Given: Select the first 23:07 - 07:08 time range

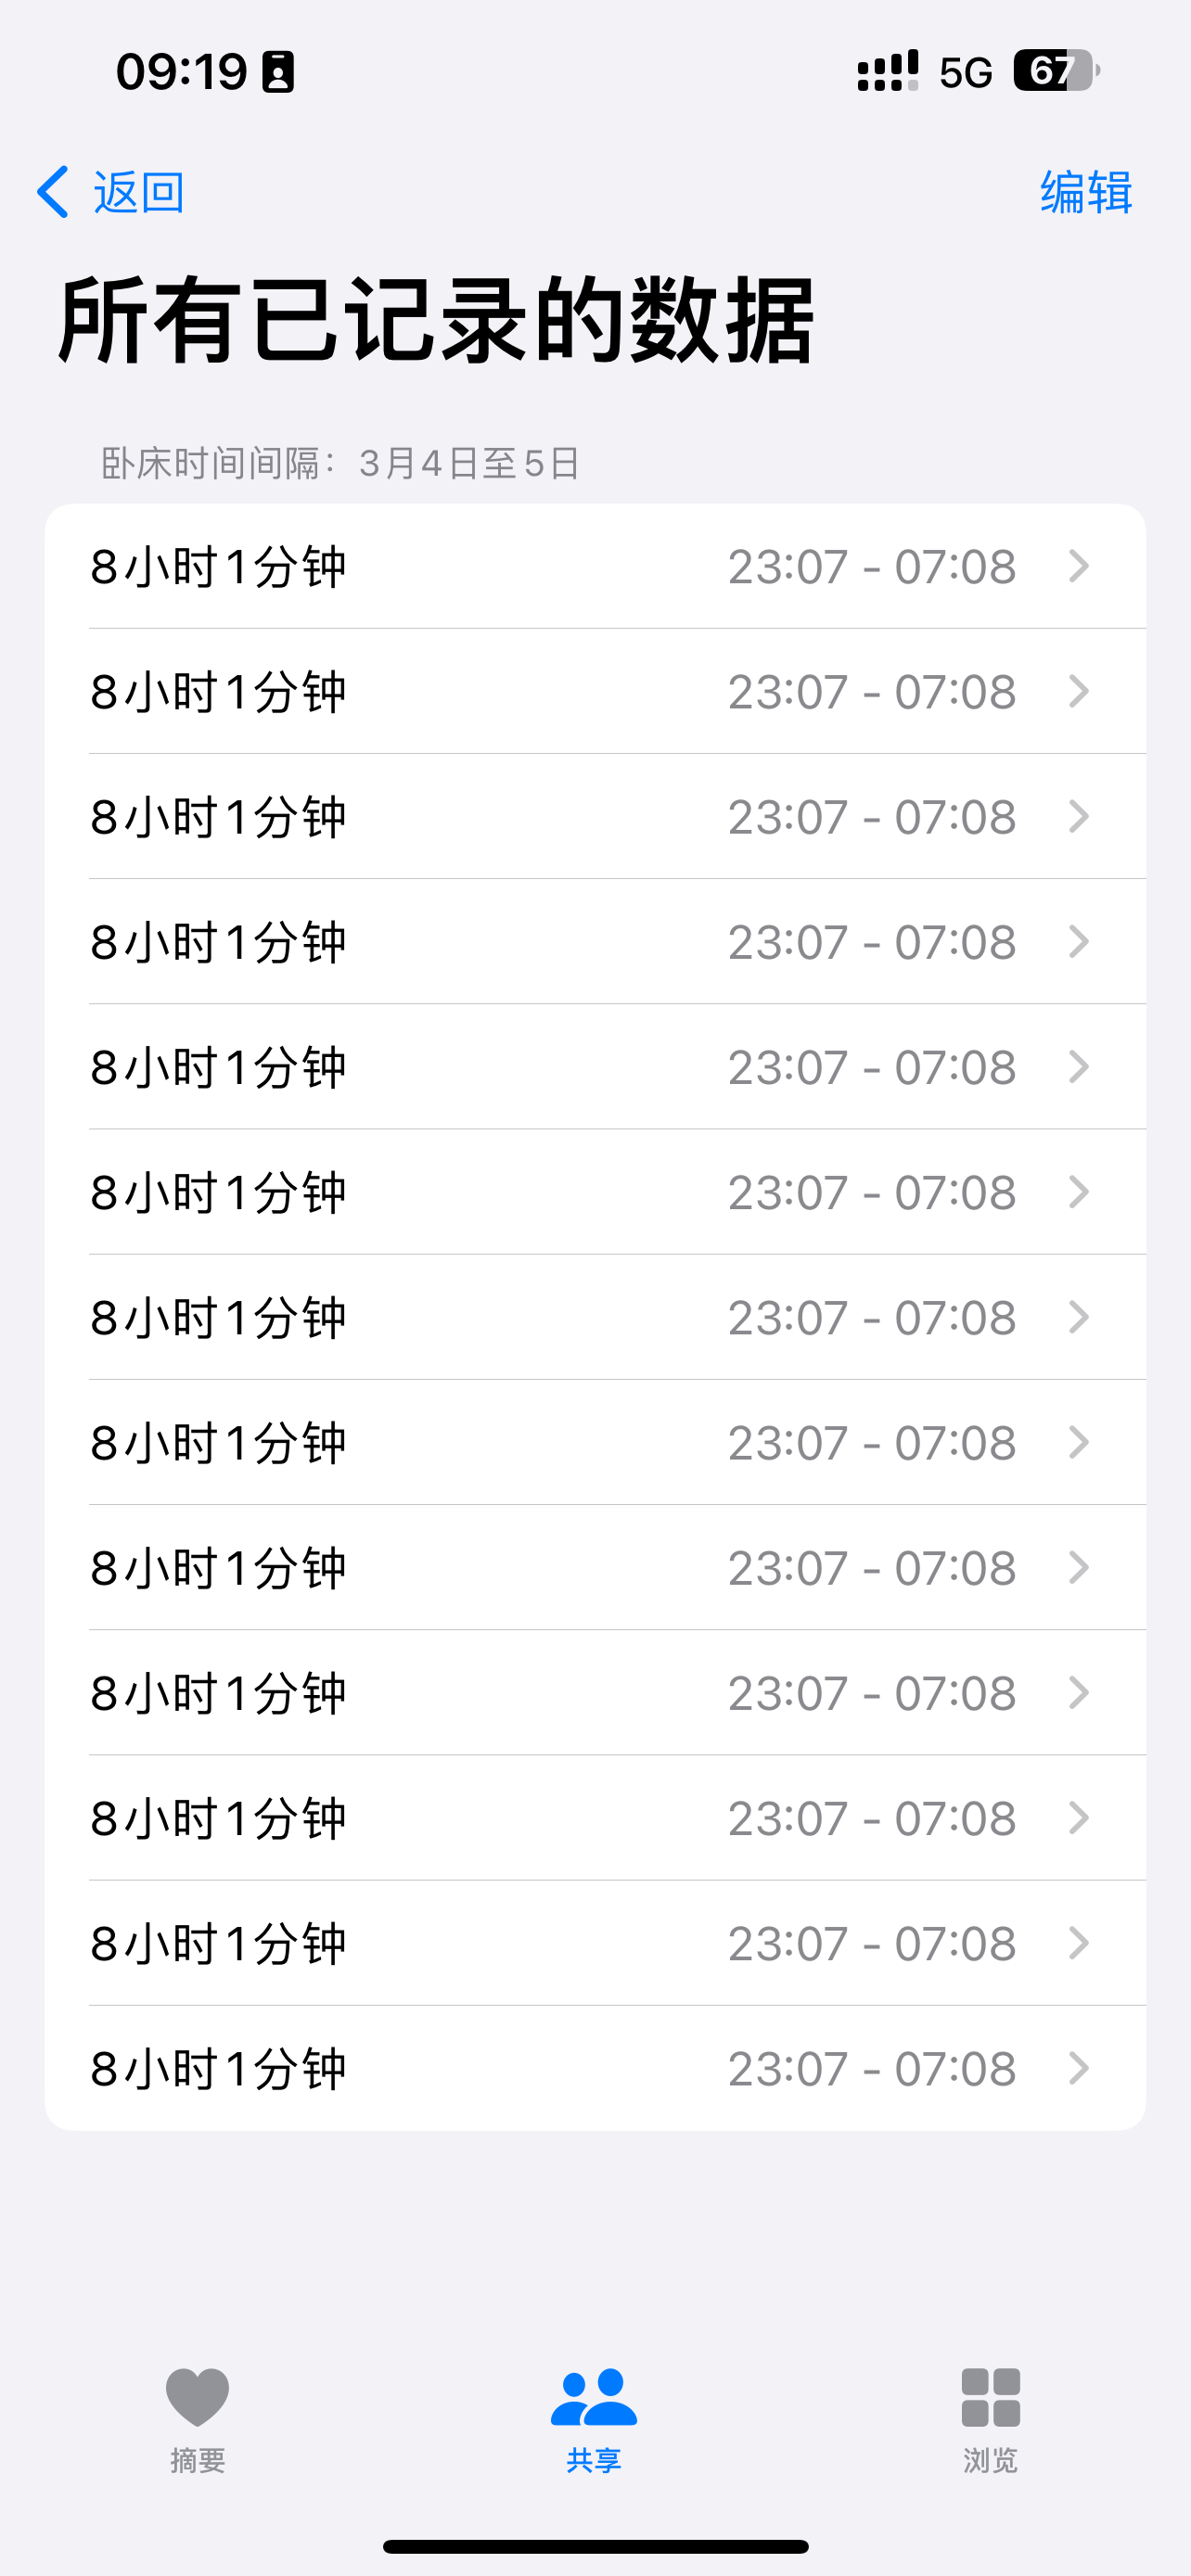Looking at the screenshot, I should click(872, 567).
